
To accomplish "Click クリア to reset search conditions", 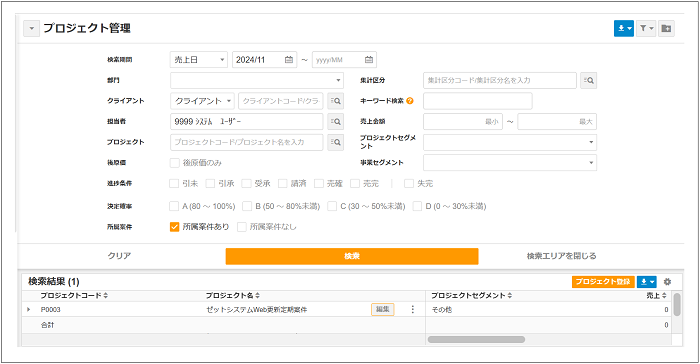I will (x=119, y=256).
